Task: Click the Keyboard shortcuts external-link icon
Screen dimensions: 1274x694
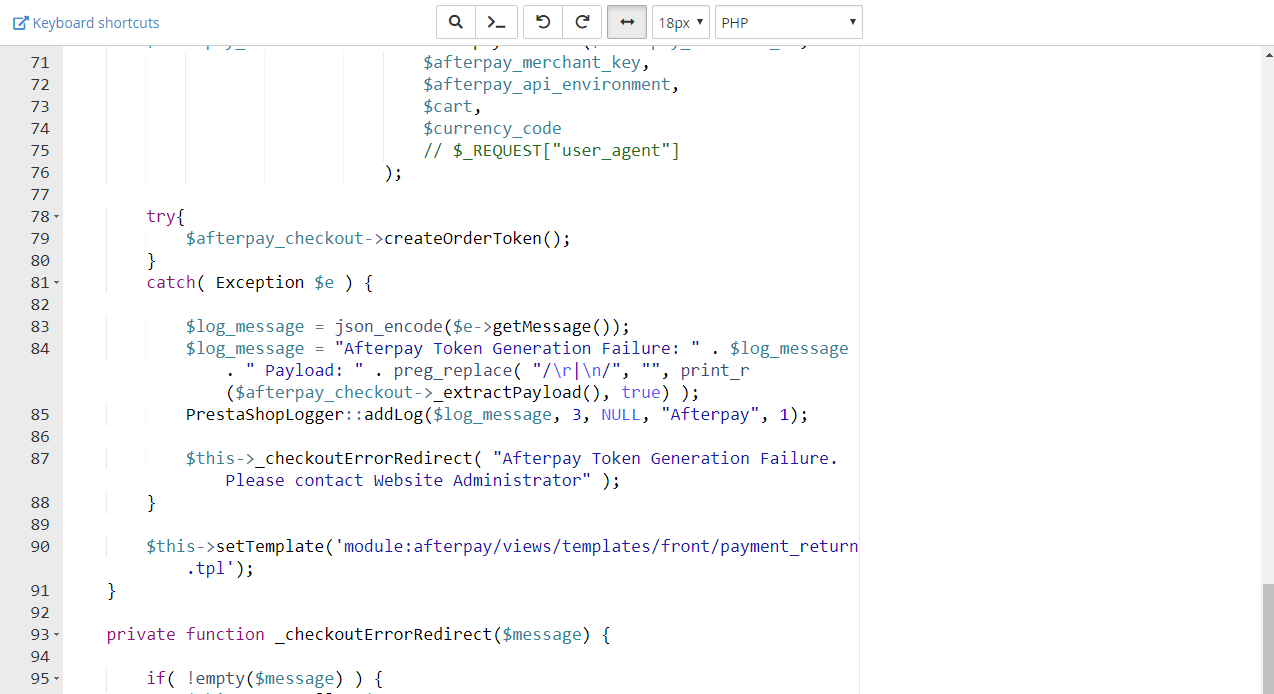Action: [x=20, y=23]
